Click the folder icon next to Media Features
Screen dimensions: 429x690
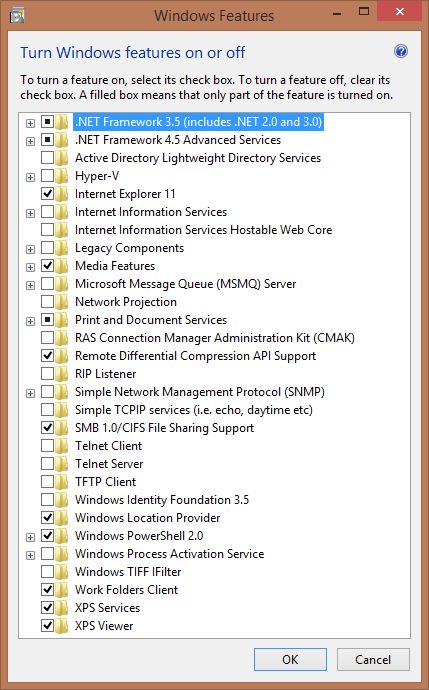point(62,266)
